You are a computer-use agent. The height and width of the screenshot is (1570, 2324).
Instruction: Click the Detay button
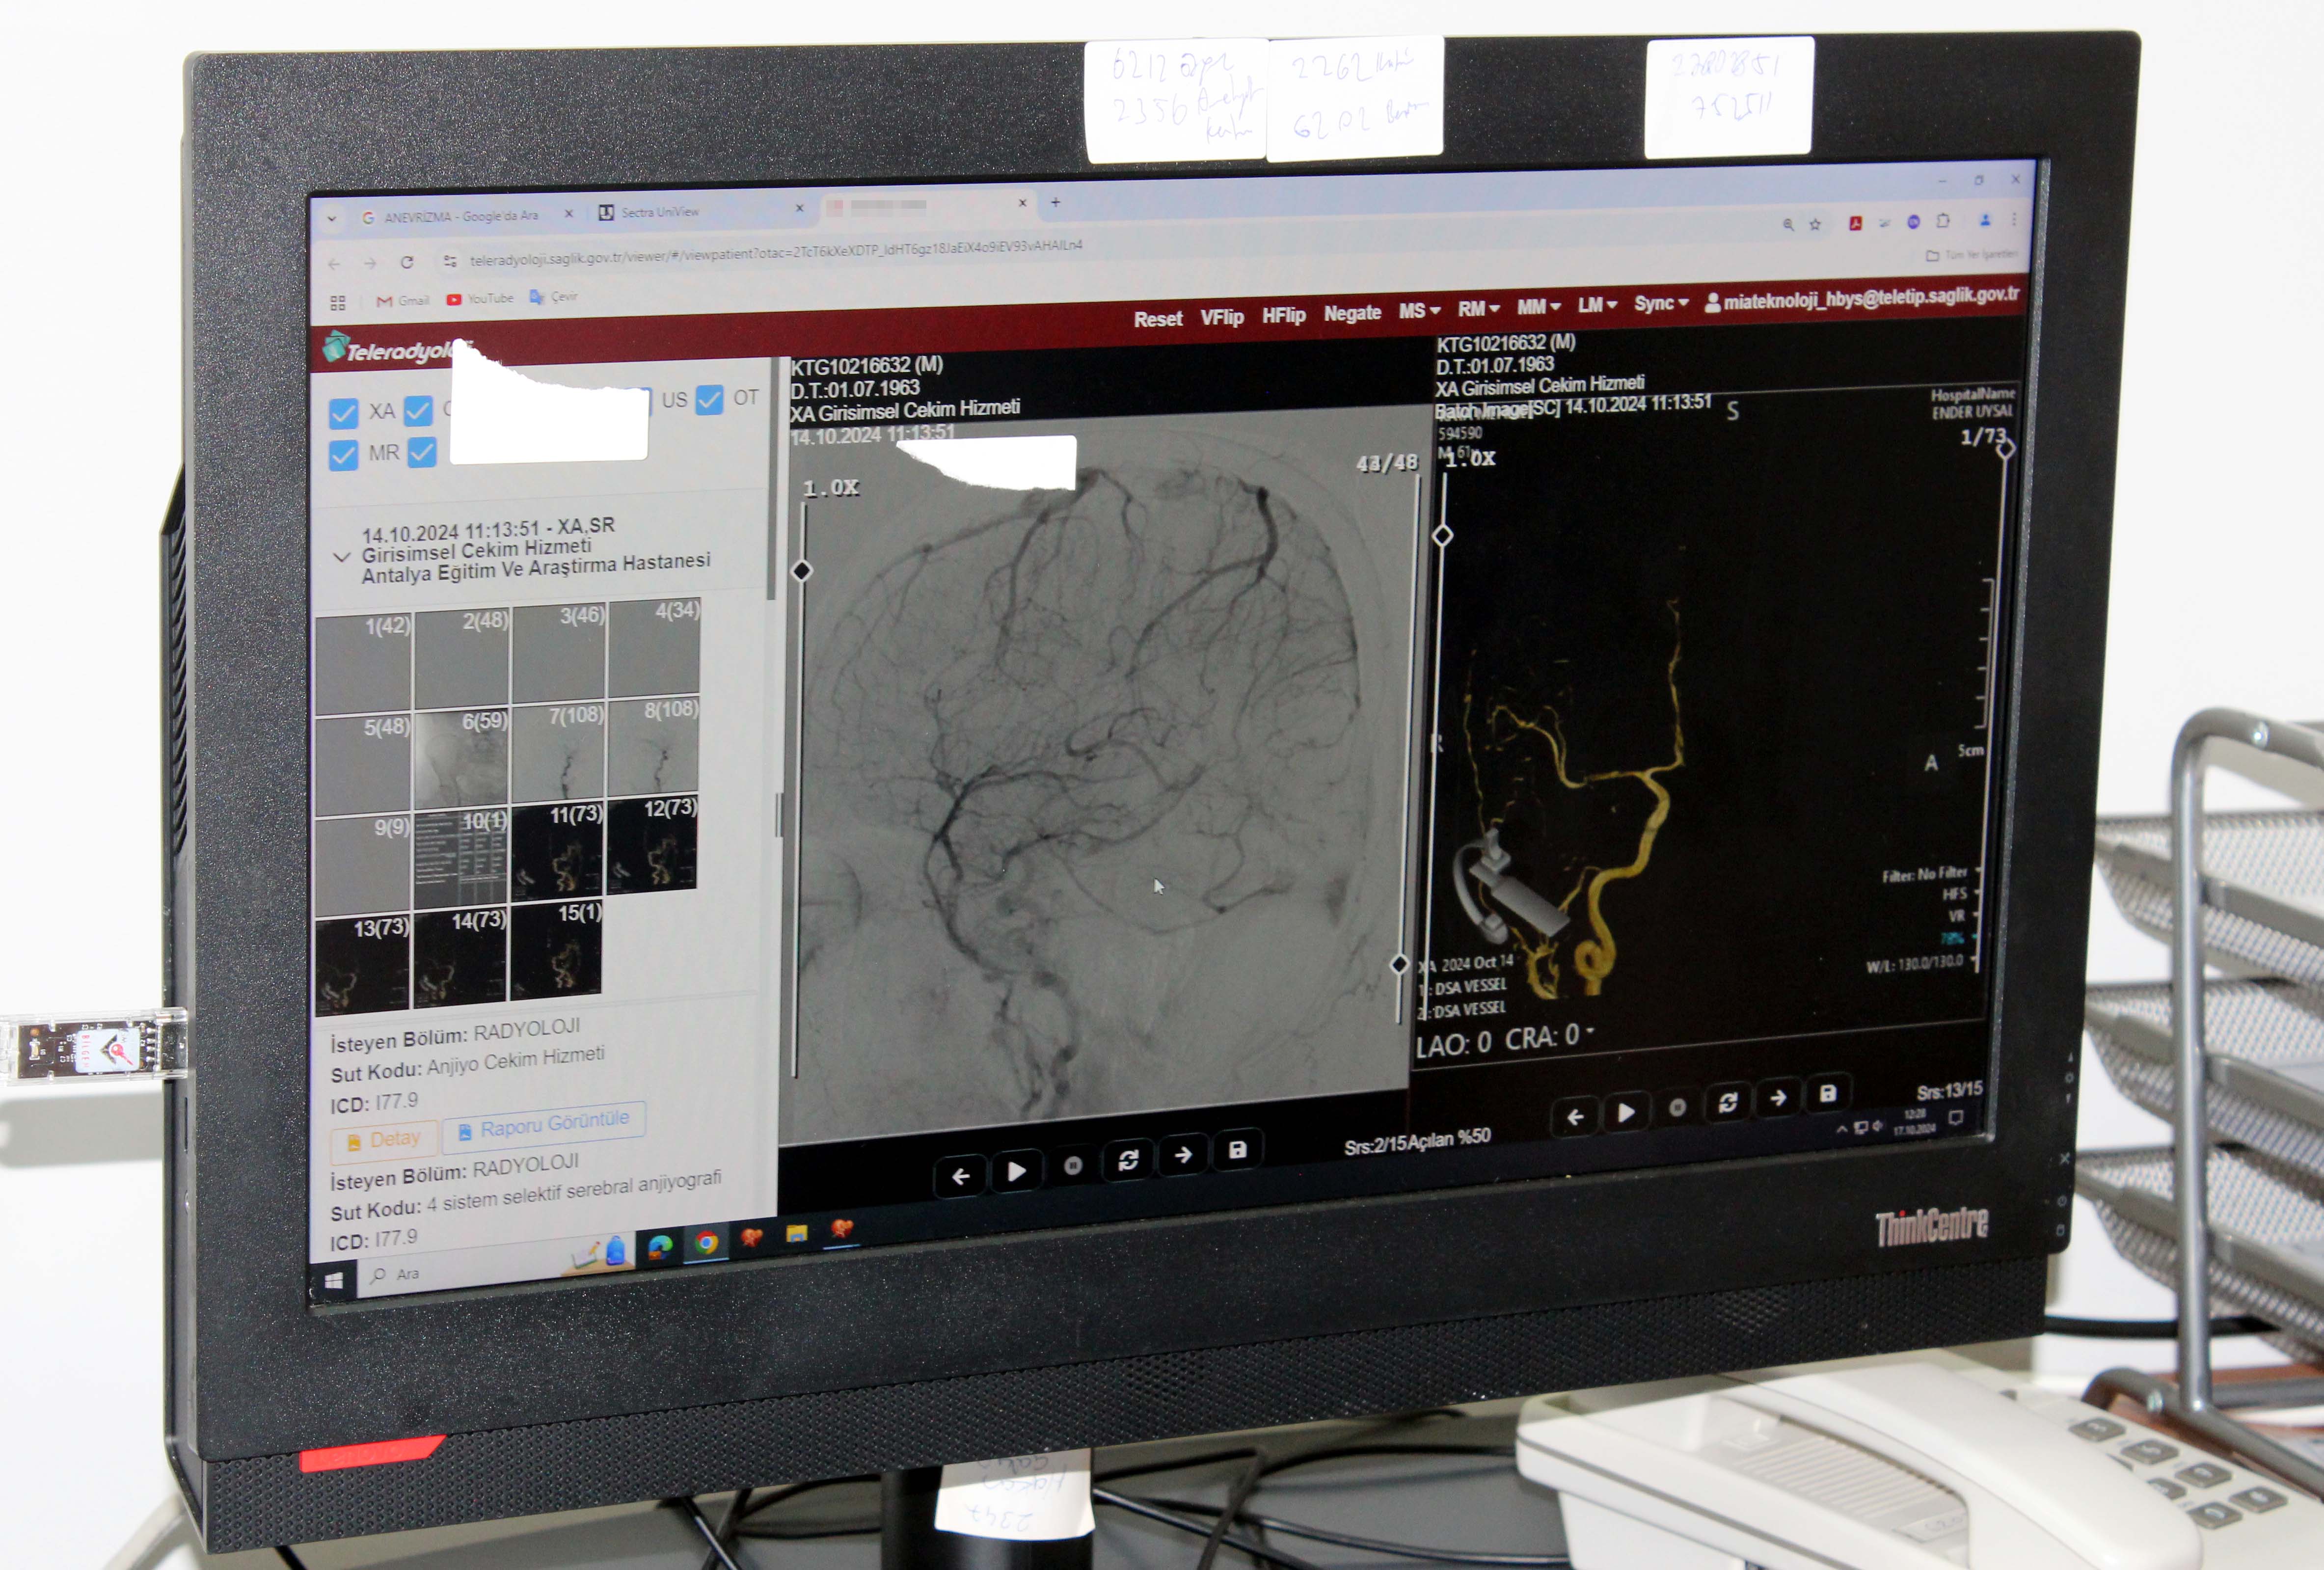point(384,1140)
